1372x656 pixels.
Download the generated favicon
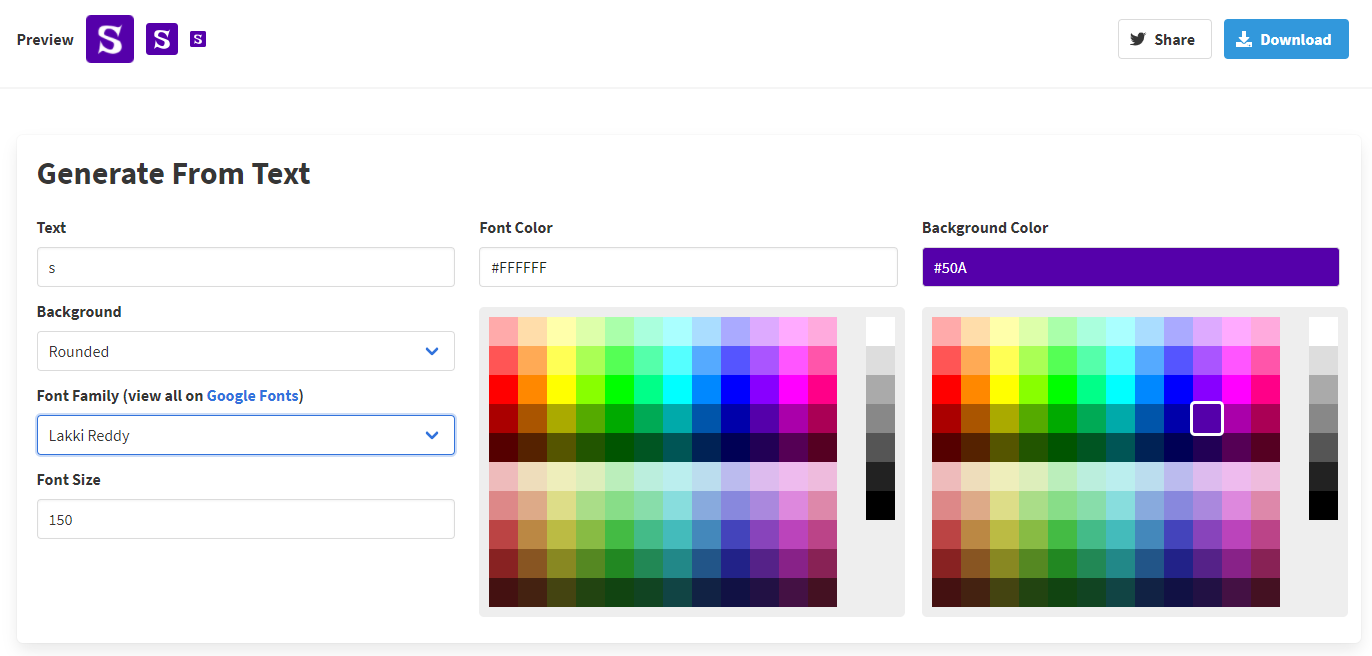point(1286,39)
